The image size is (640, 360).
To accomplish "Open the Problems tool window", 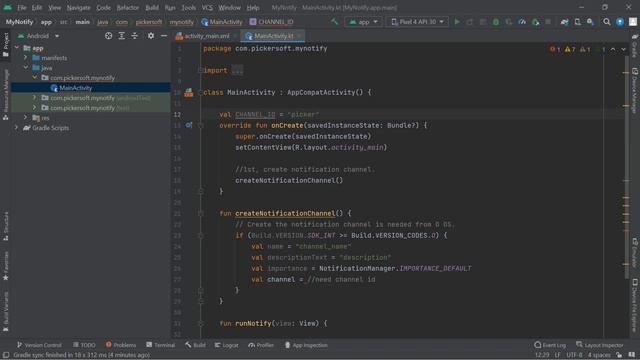I will [121, 345].
